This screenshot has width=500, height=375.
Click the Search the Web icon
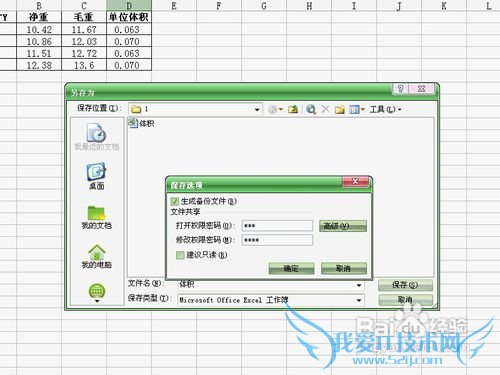click(311, 109)
